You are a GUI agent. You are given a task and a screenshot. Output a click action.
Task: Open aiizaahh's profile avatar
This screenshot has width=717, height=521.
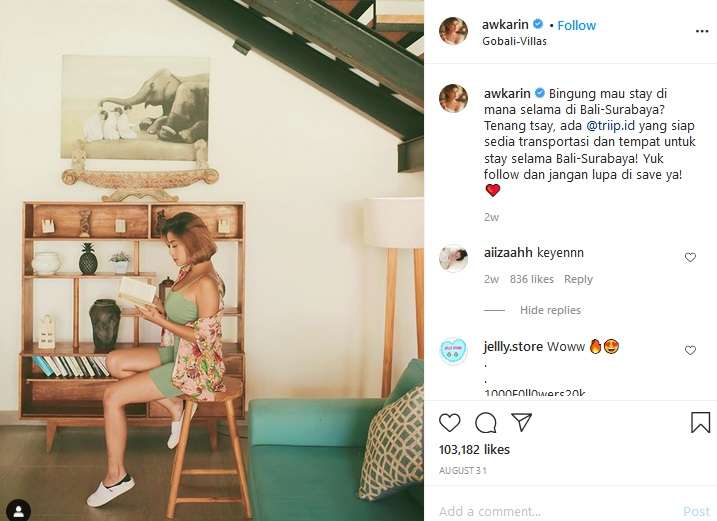[x=453, y=258]
